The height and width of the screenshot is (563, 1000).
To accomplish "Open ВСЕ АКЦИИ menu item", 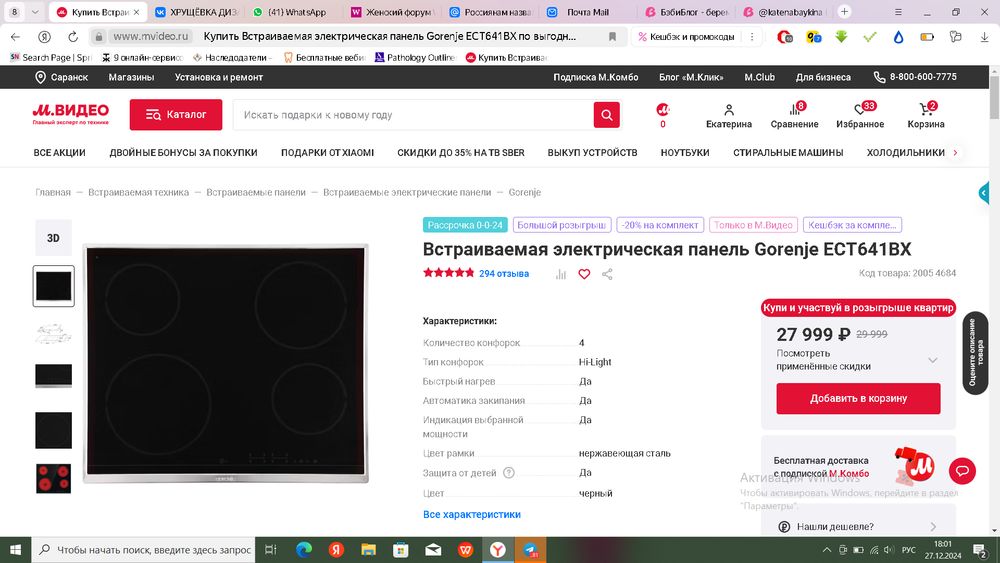I will pos(59,152).
